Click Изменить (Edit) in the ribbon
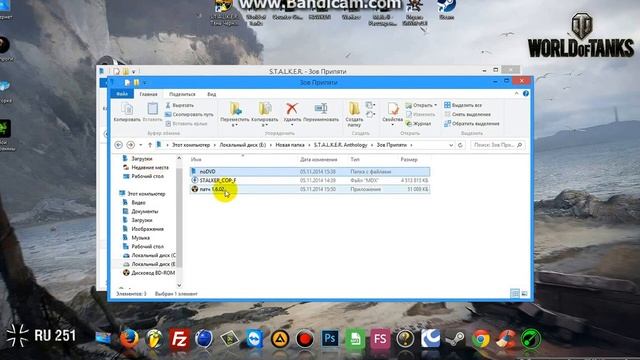 point(420,114)
